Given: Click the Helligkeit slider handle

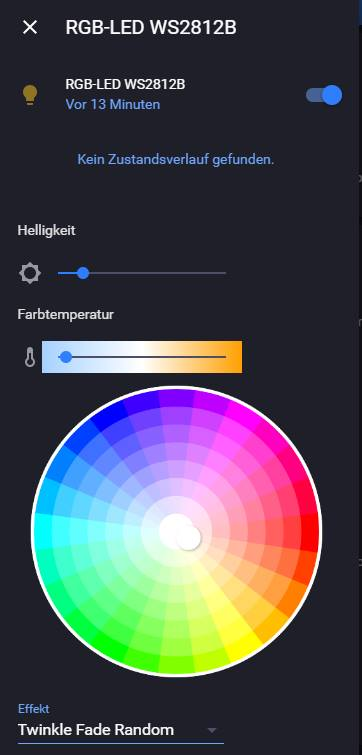Looking at the screenshot, I should point(83,273).
